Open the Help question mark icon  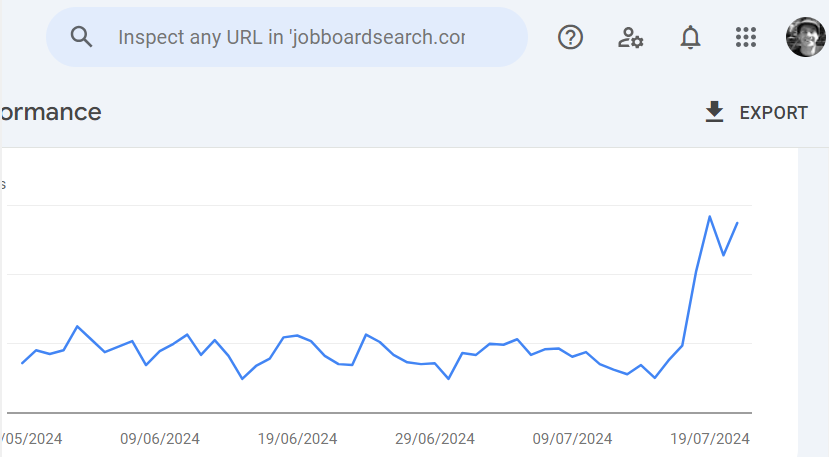pos(570,37)
